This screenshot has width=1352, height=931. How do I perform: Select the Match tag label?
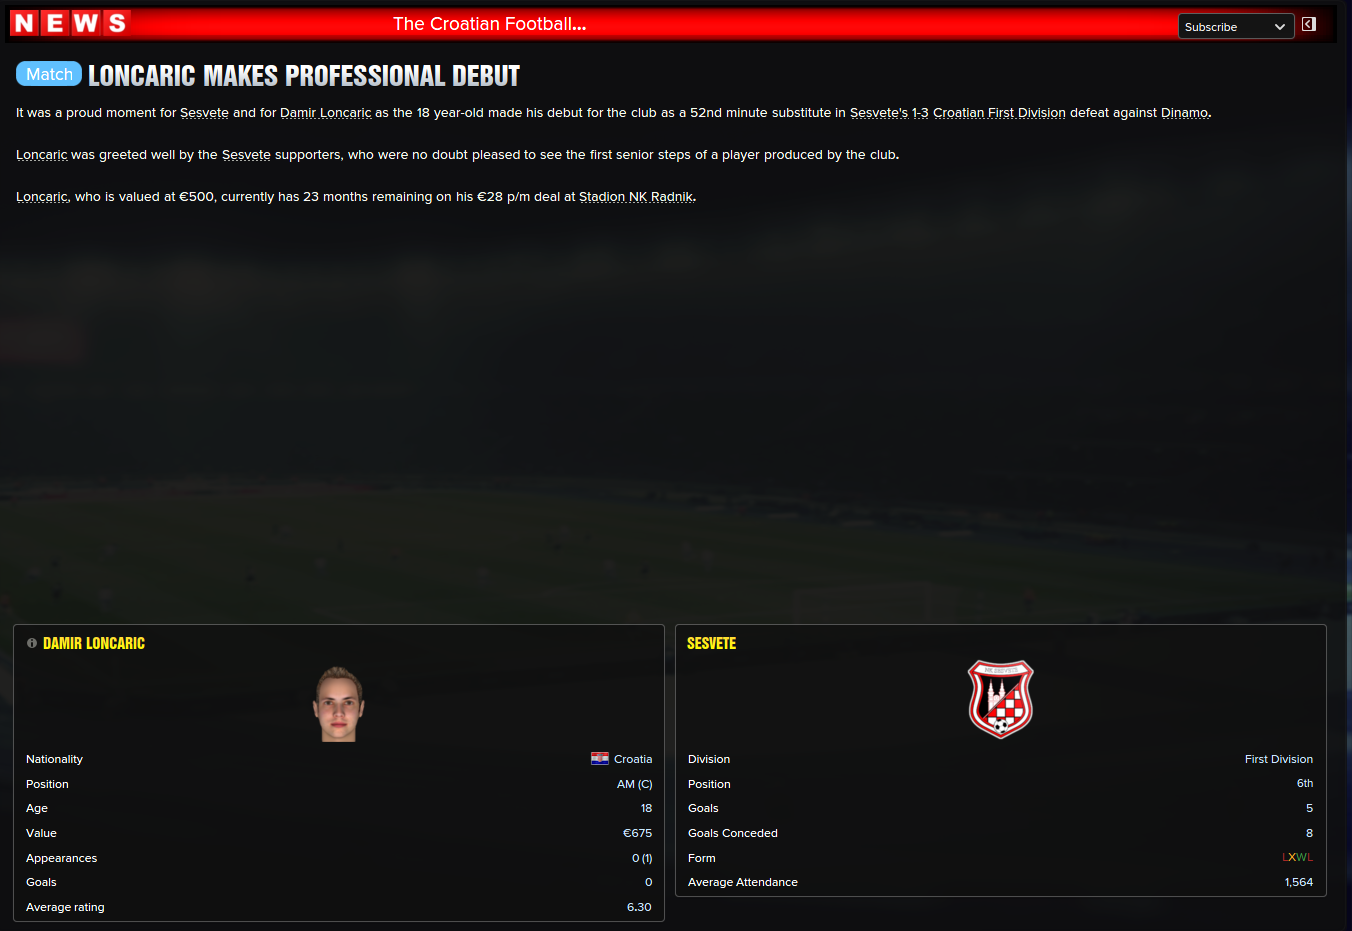tap(49, 74)
